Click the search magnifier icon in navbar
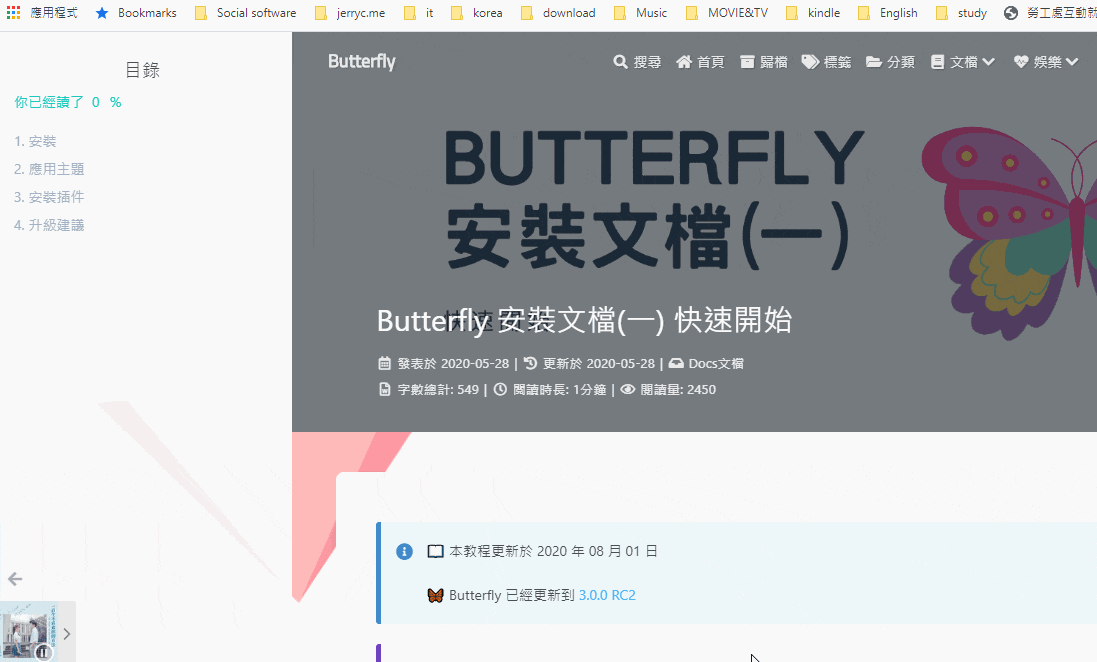1097x662 pixels. (x=620, y=62)
